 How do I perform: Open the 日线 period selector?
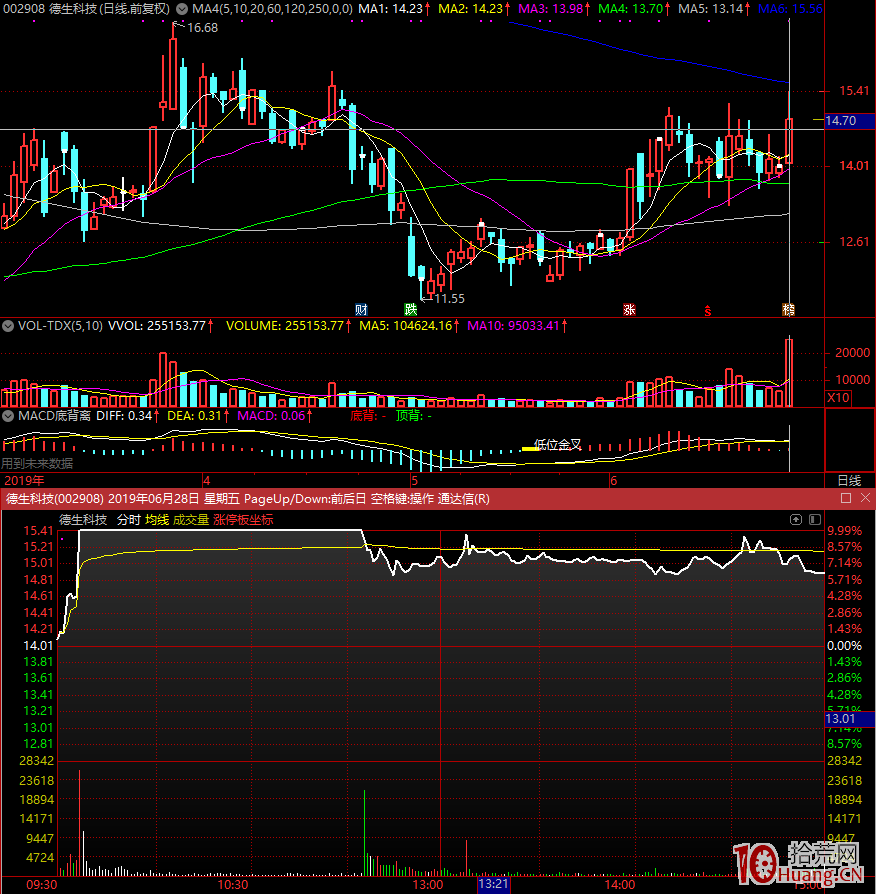coord(848,480)
